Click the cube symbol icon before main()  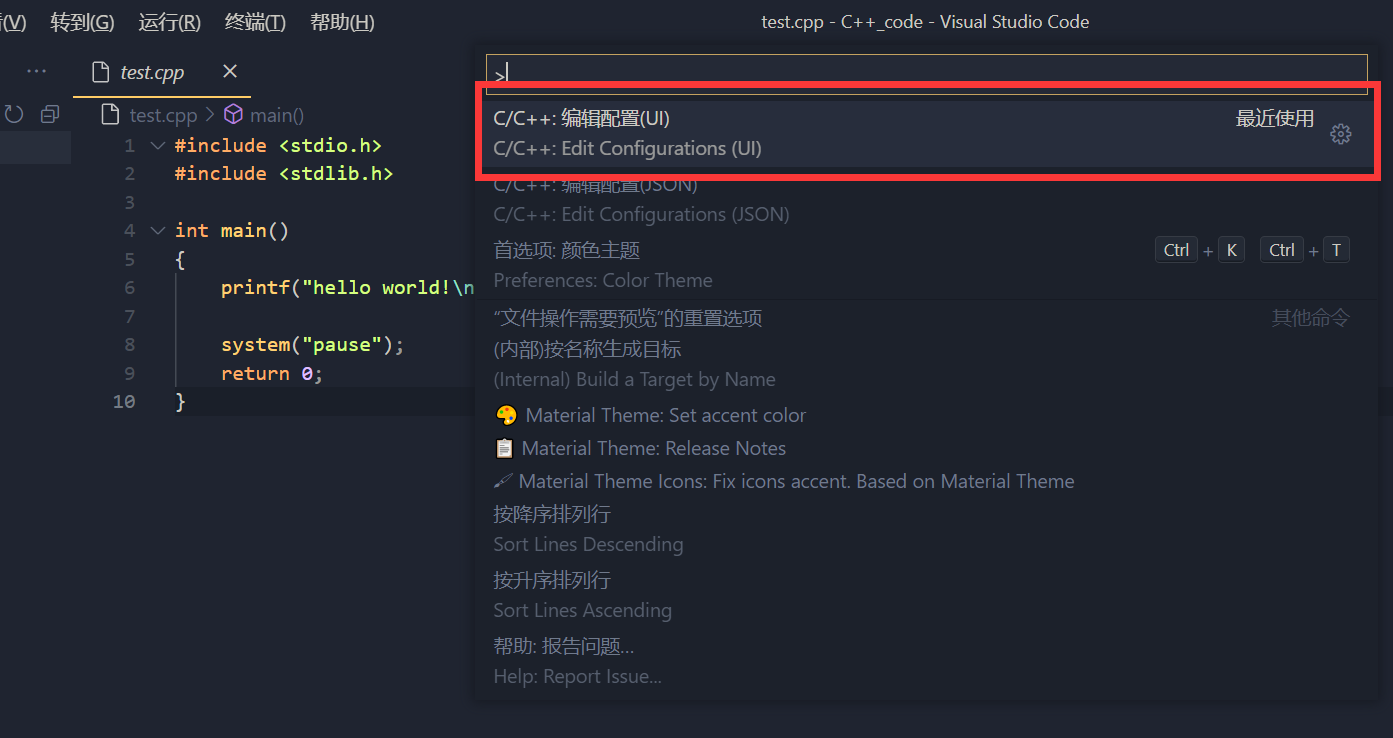(x=233, y=114)
